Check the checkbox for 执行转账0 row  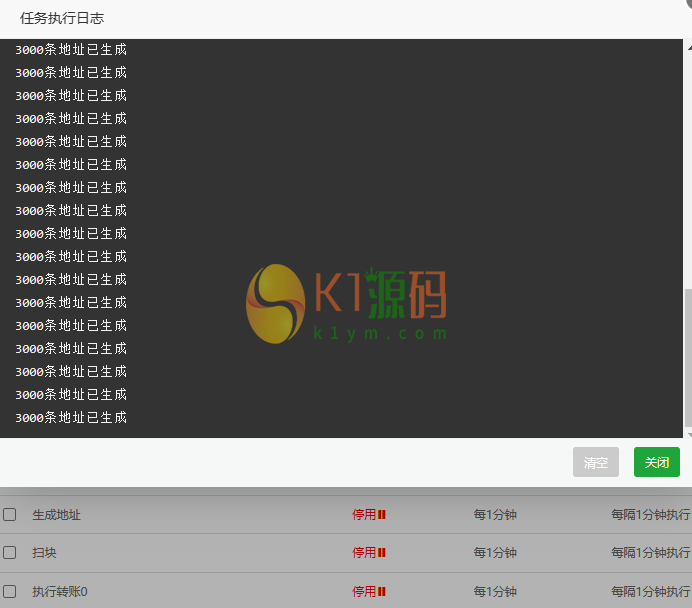(10, 591)
